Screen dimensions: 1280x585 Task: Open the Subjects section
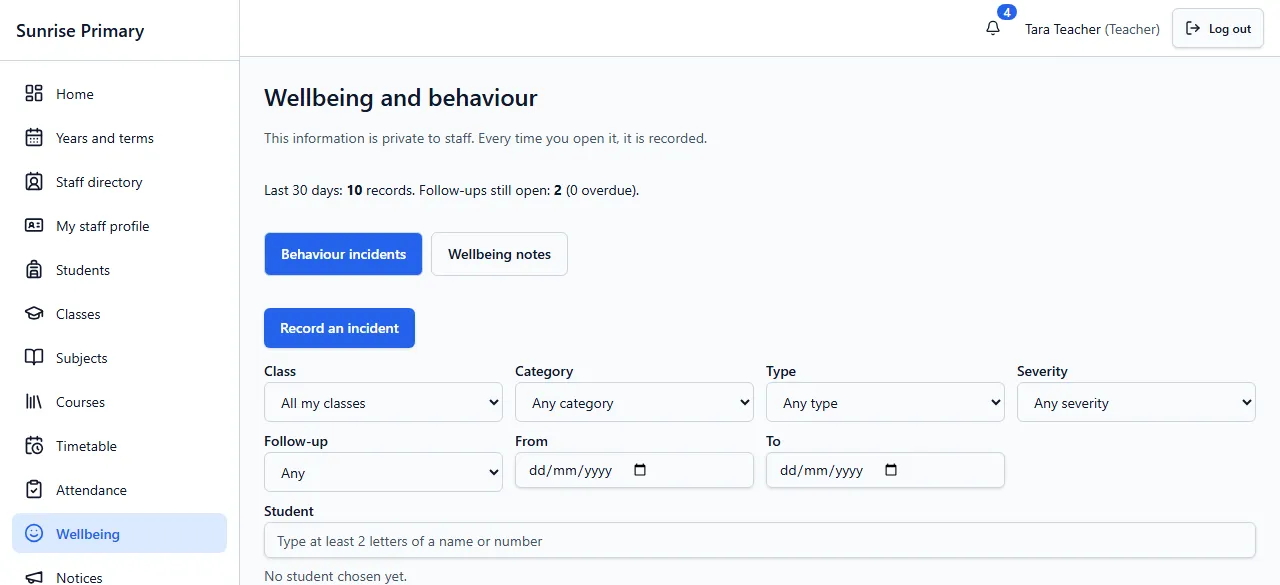click(x=119, y=357)
